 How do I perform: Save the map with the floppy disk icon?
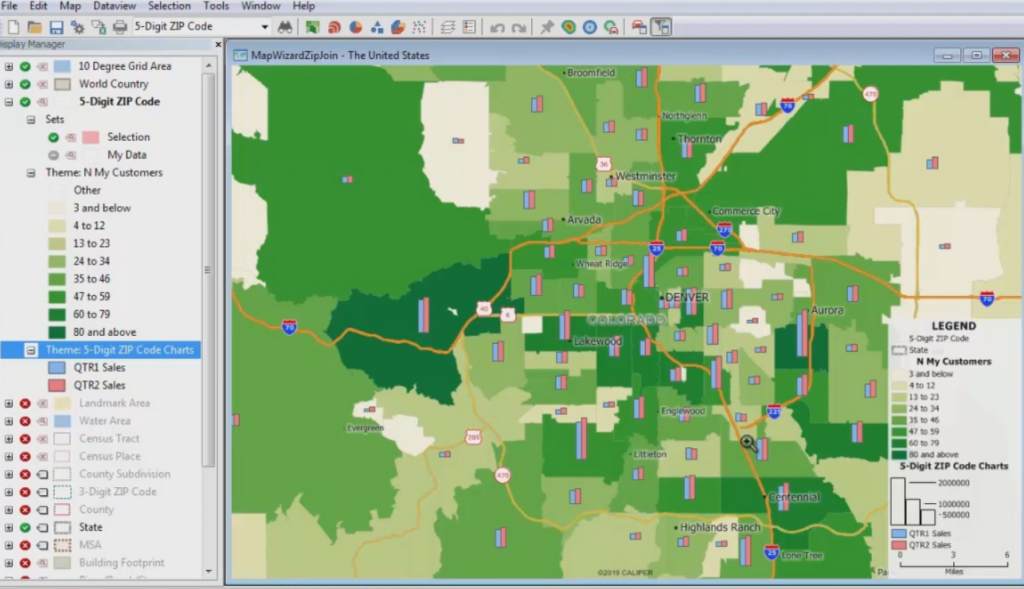point(56,27)
